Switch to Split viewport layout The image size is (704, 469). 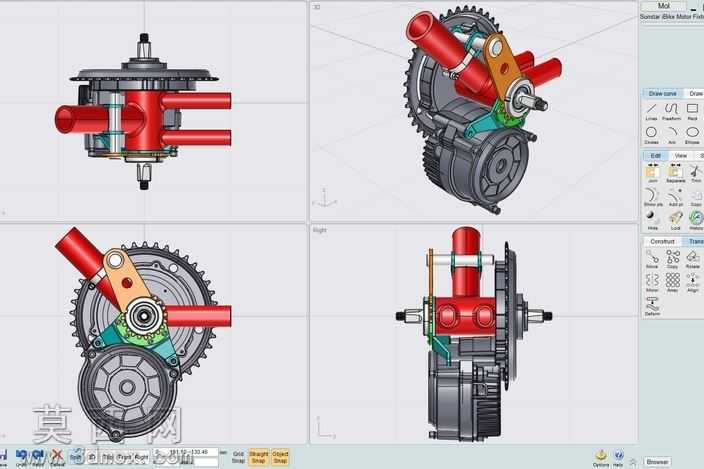(75, 457)
